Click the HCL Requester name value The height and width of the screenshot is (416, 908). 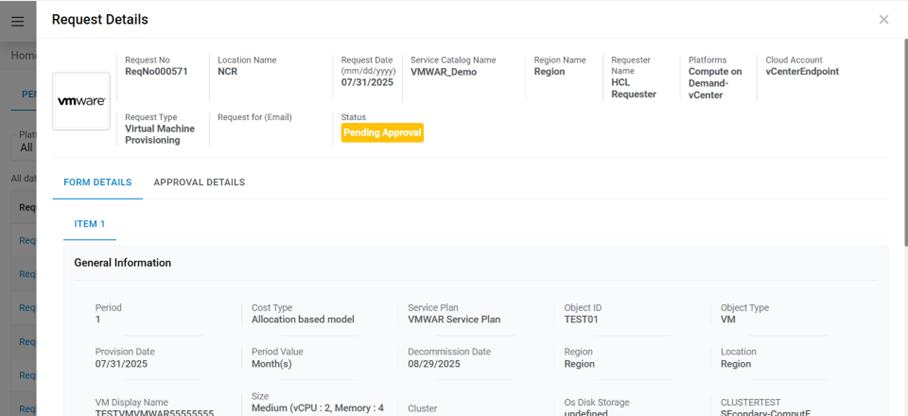pos(634,88)
